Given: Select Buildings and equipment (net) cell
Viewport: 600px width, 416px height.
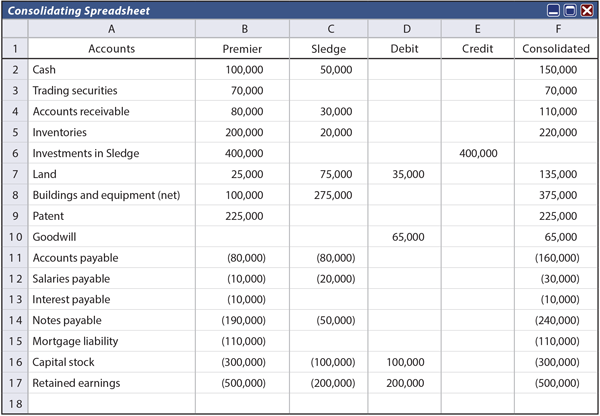Looking at the screenshot, I should [x=111, y=195].
